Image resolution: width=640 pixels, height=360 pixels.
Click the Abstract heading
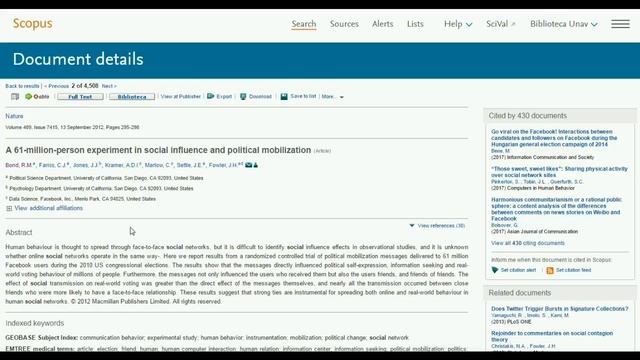(x=19, y=232)
